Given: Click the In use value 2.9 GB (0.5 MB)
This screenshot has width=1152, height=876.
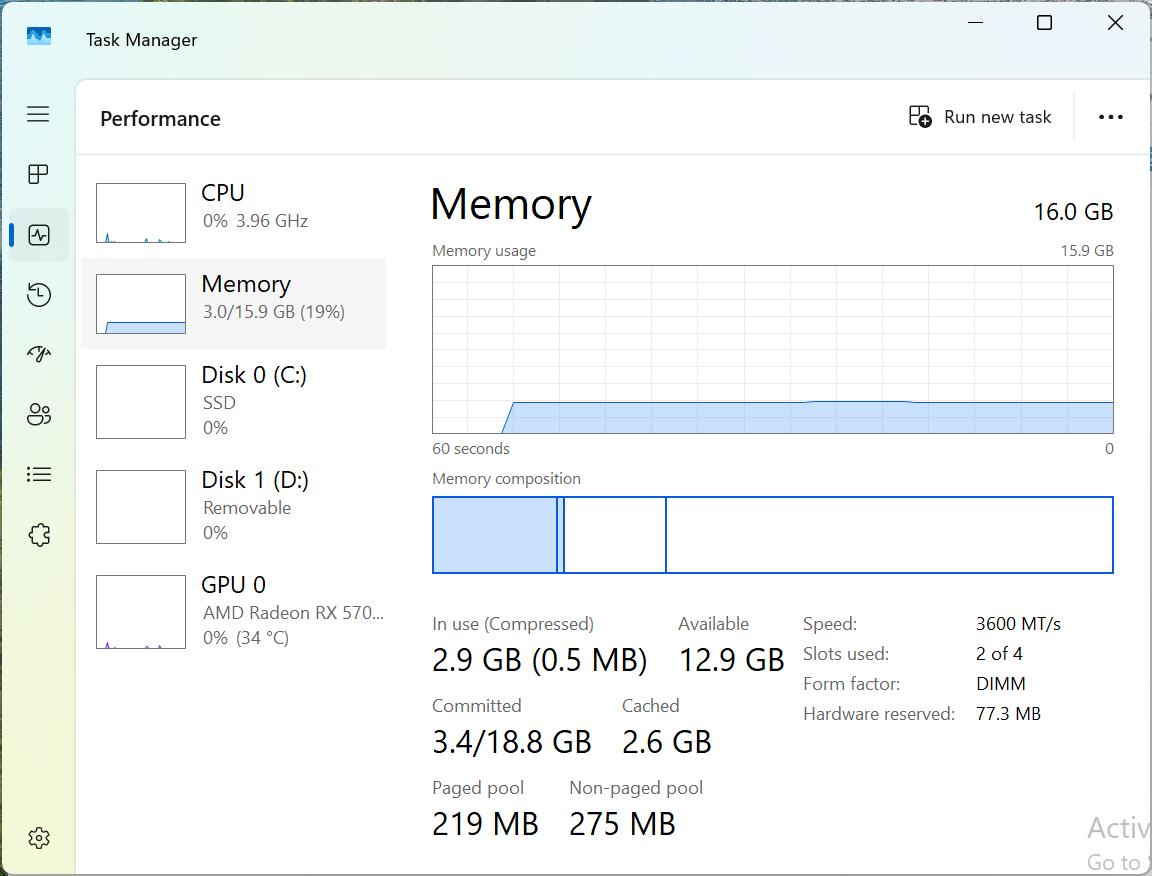Looking at the screenshot, I should [x=539, y=660].
